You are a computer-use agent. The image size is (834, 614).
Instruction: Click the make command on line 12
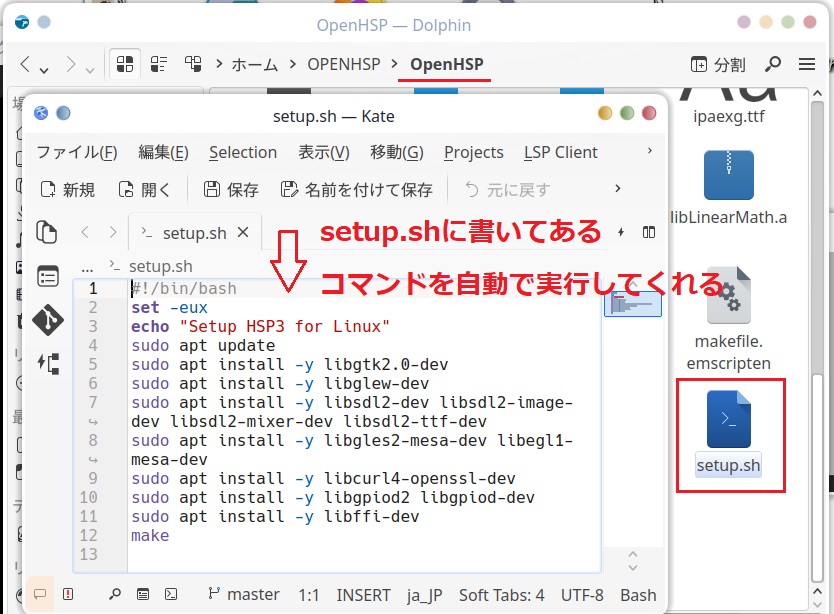150,535
